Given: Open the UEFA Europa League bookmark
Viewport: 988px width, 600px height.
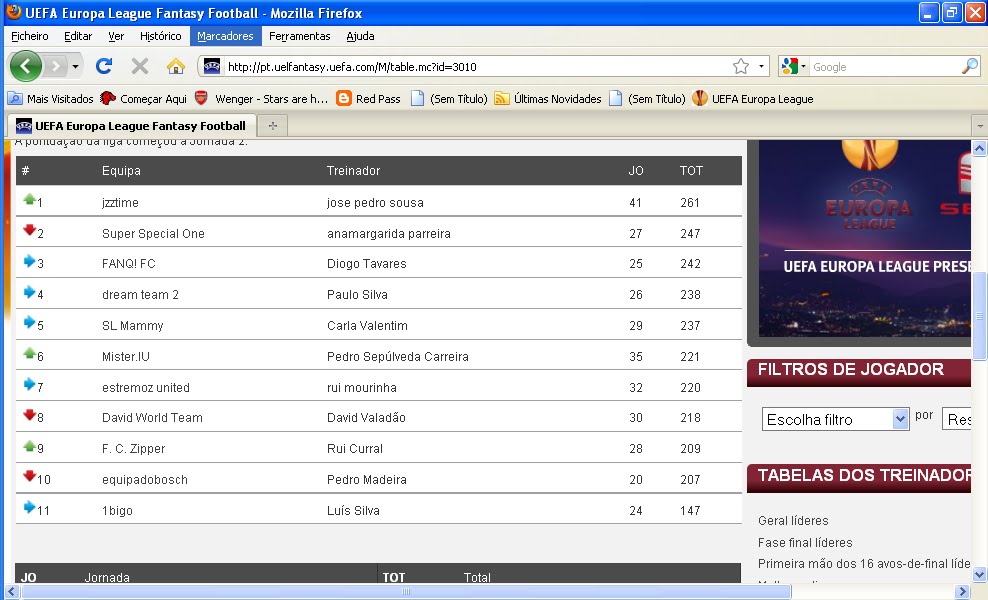Looking at the screenshot, I should point(753,99).
